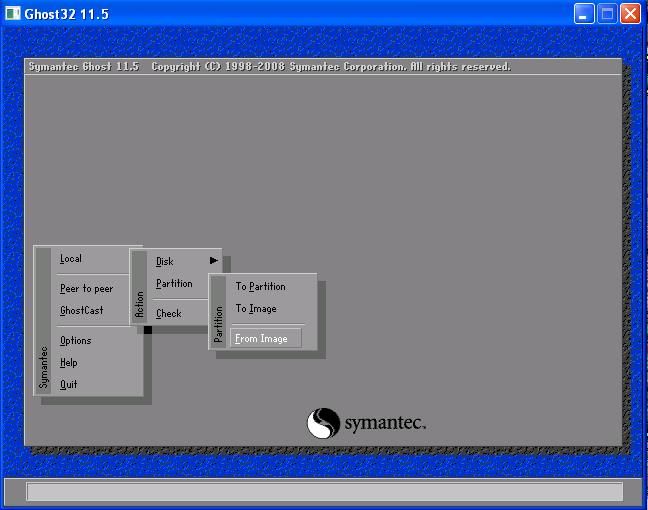Select Peer to peer option

pyautogui.click(x=86, y=288)
